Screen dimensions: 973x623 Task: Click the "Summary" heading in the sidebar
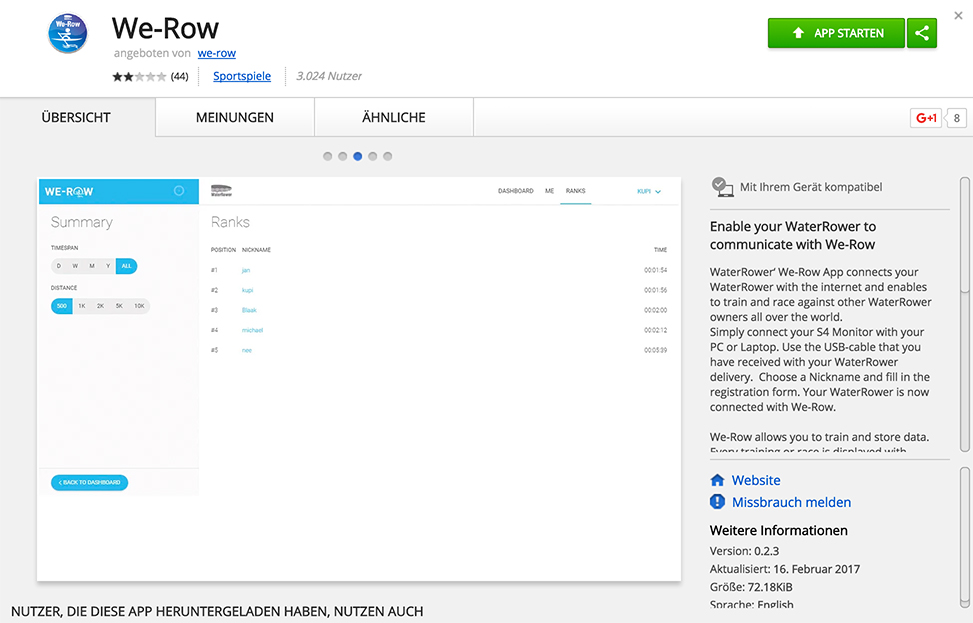click(x=82, y=222)
